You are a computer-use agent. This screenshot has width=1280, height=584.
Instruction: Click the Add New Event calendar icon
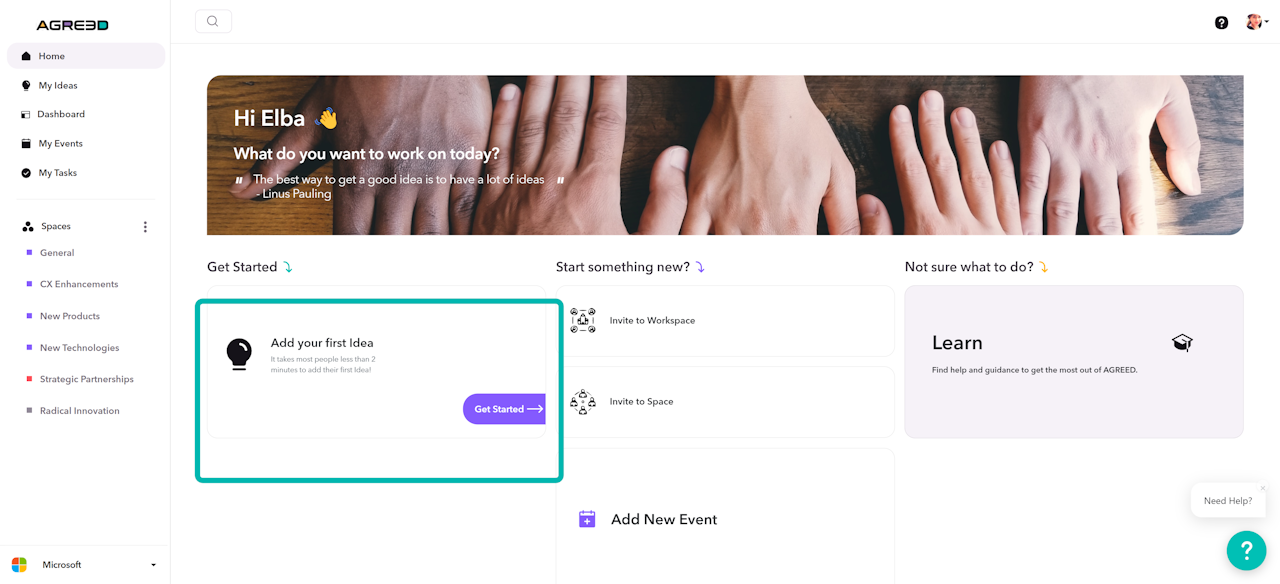pos(587,519)
